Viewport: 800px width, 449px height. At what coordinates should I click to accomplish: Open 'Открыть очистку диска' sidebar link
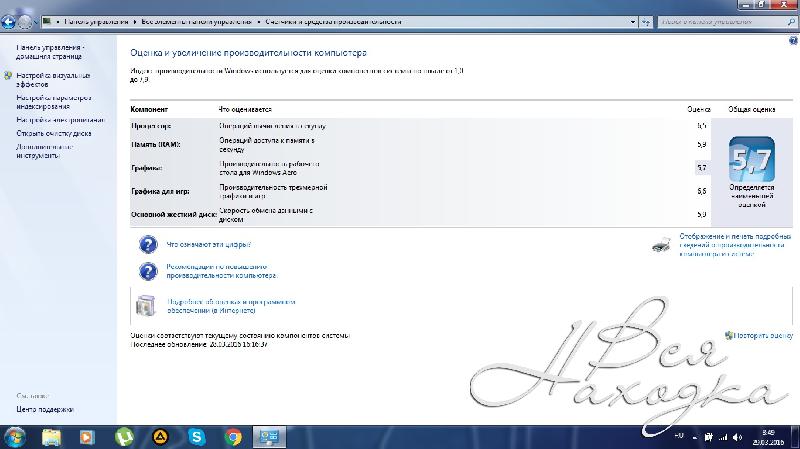54,132
